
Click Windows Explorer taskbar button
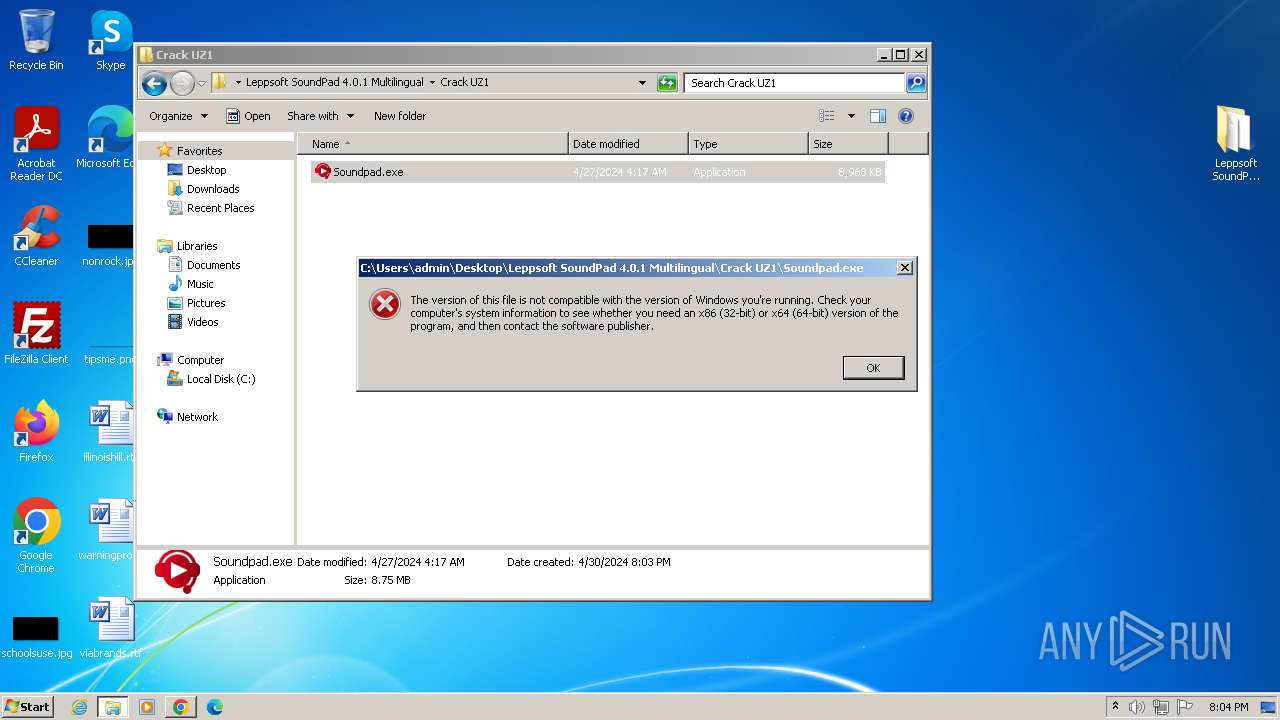113,707
